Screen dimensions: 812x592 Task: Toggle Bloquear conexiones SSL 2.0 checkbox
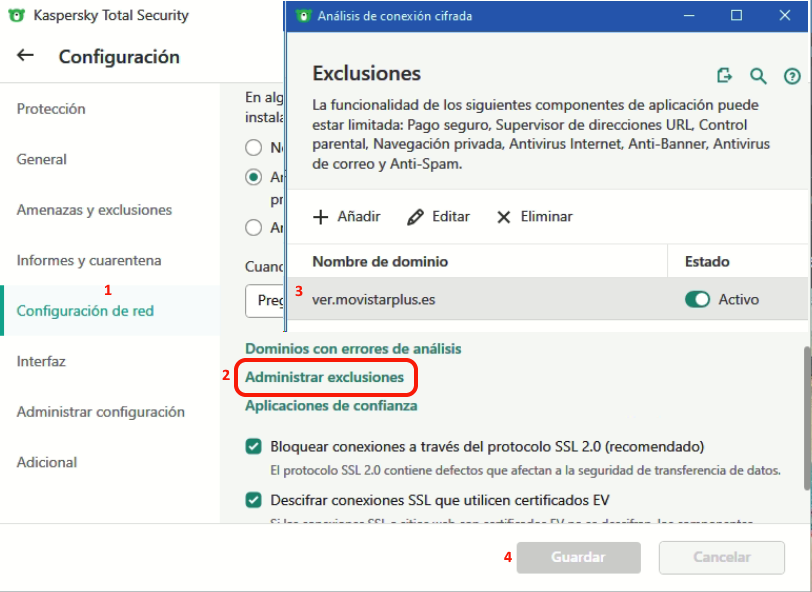[253, 446]
